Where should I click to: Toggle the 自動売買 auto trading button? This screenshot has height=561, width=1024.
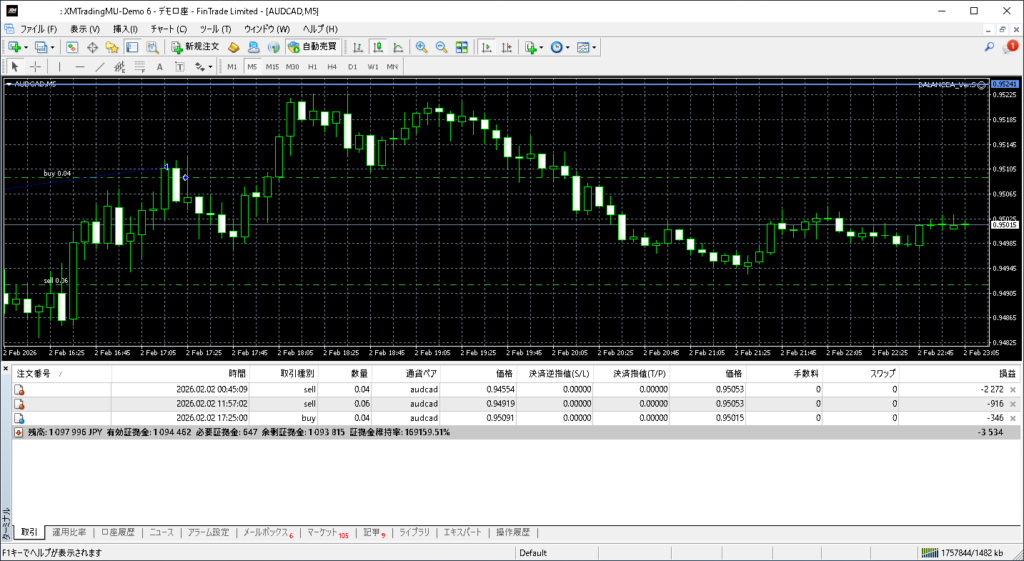tap(312, 47)
